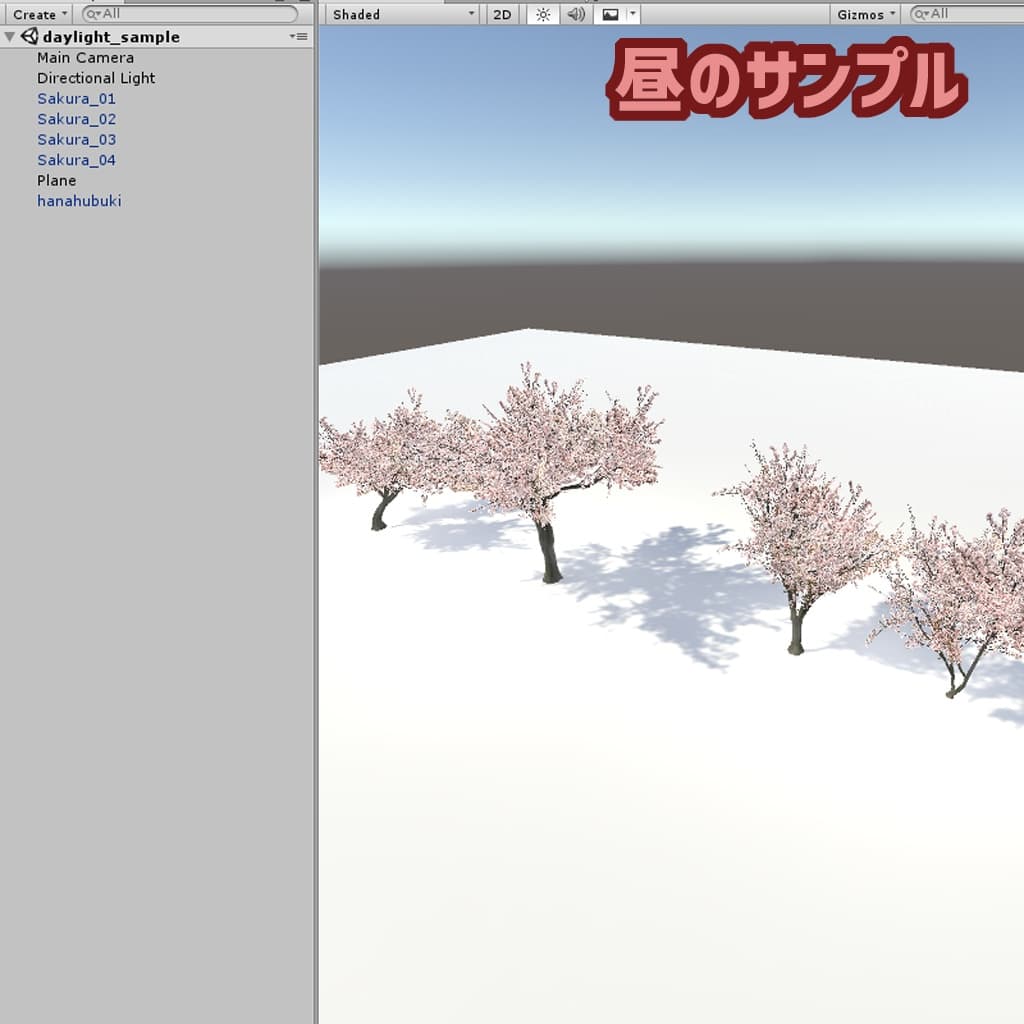
Task: Select Sakura_03 in the Hierarchy
Action: (76, 140)
